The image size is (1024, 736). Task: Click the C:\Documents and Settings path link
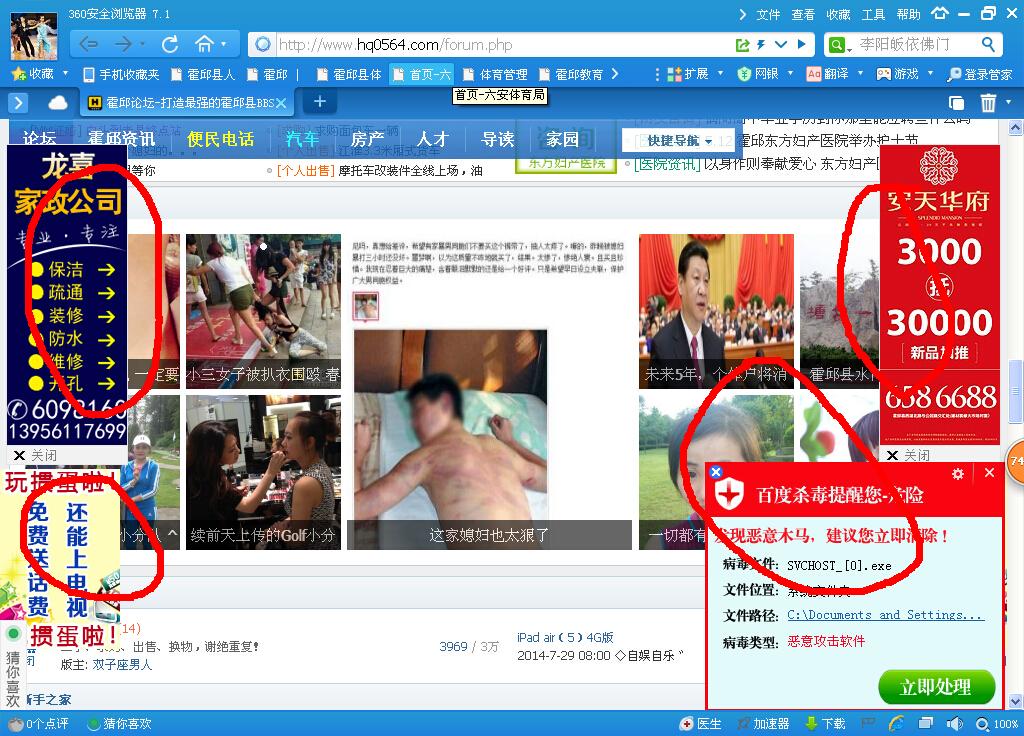(x=886, y=615)
